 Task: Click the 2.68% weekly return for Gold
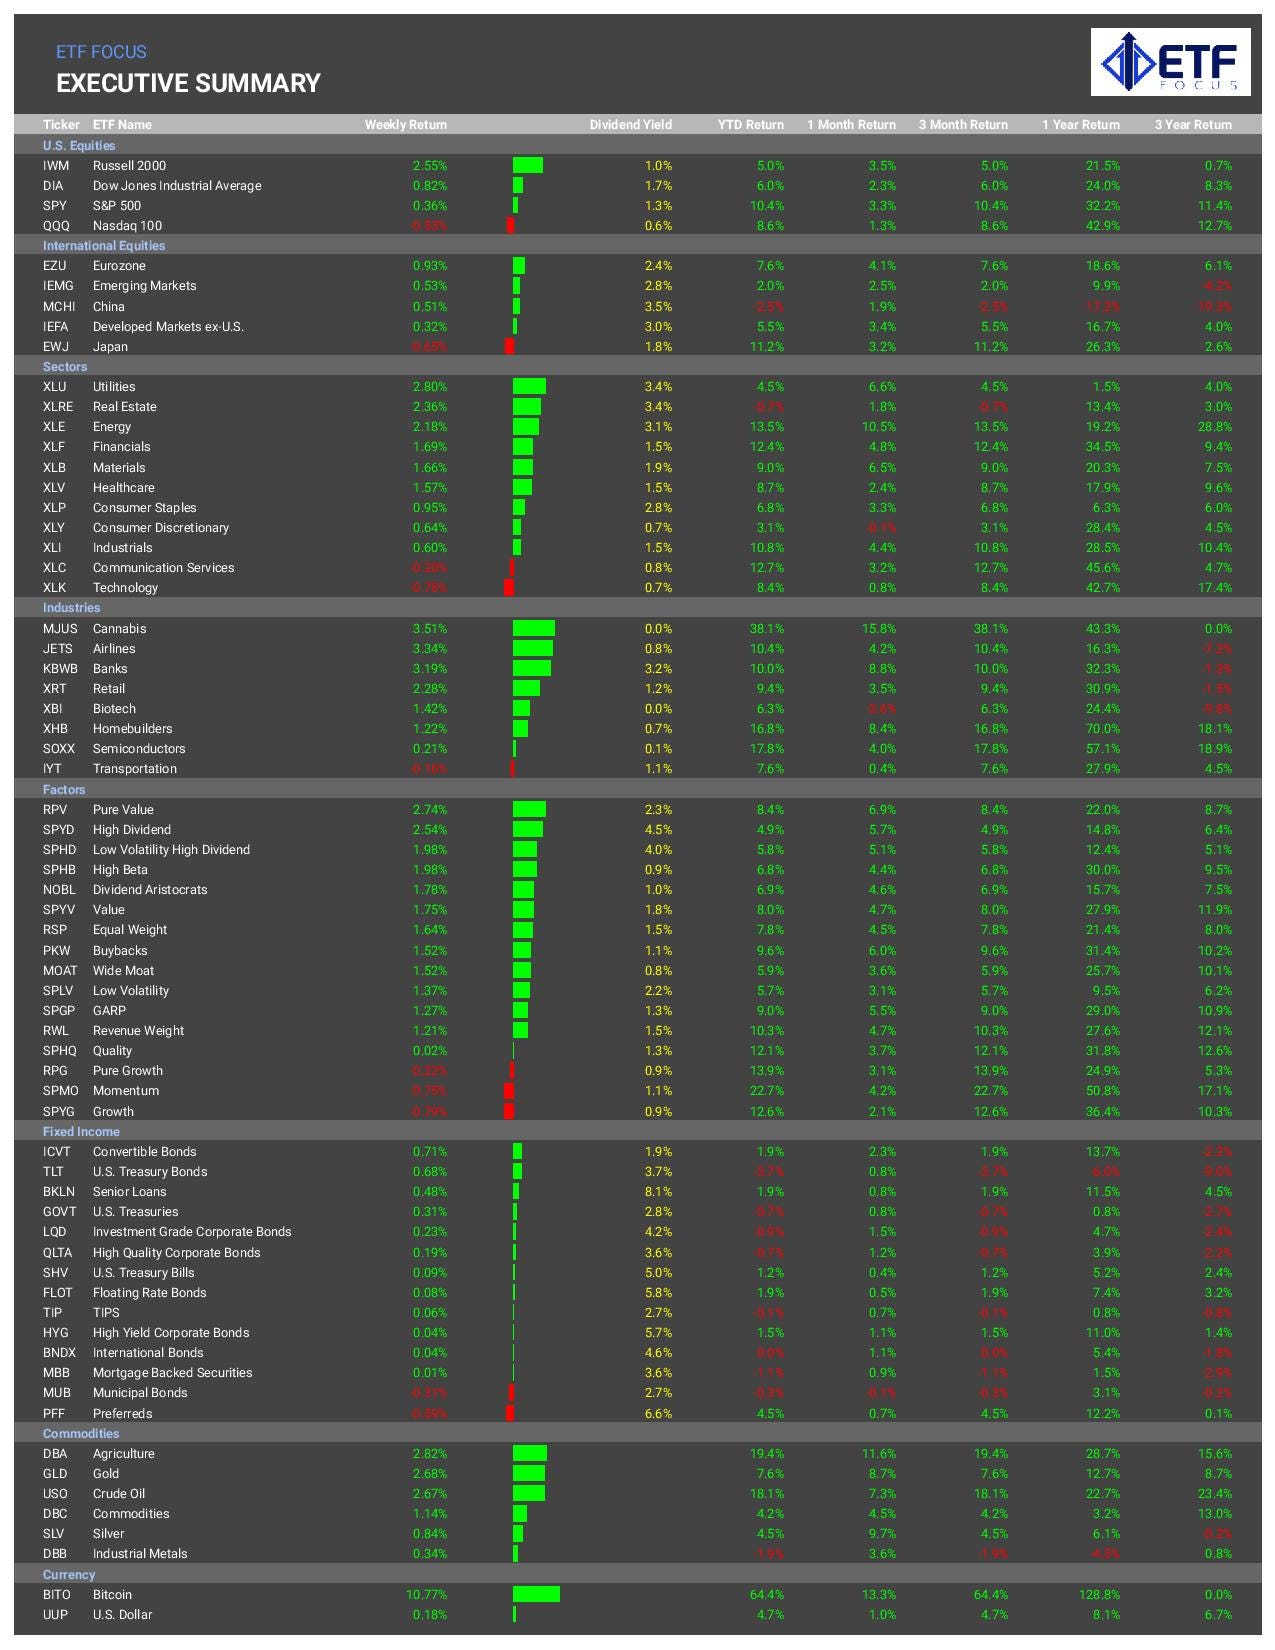tap(430, 1473)
